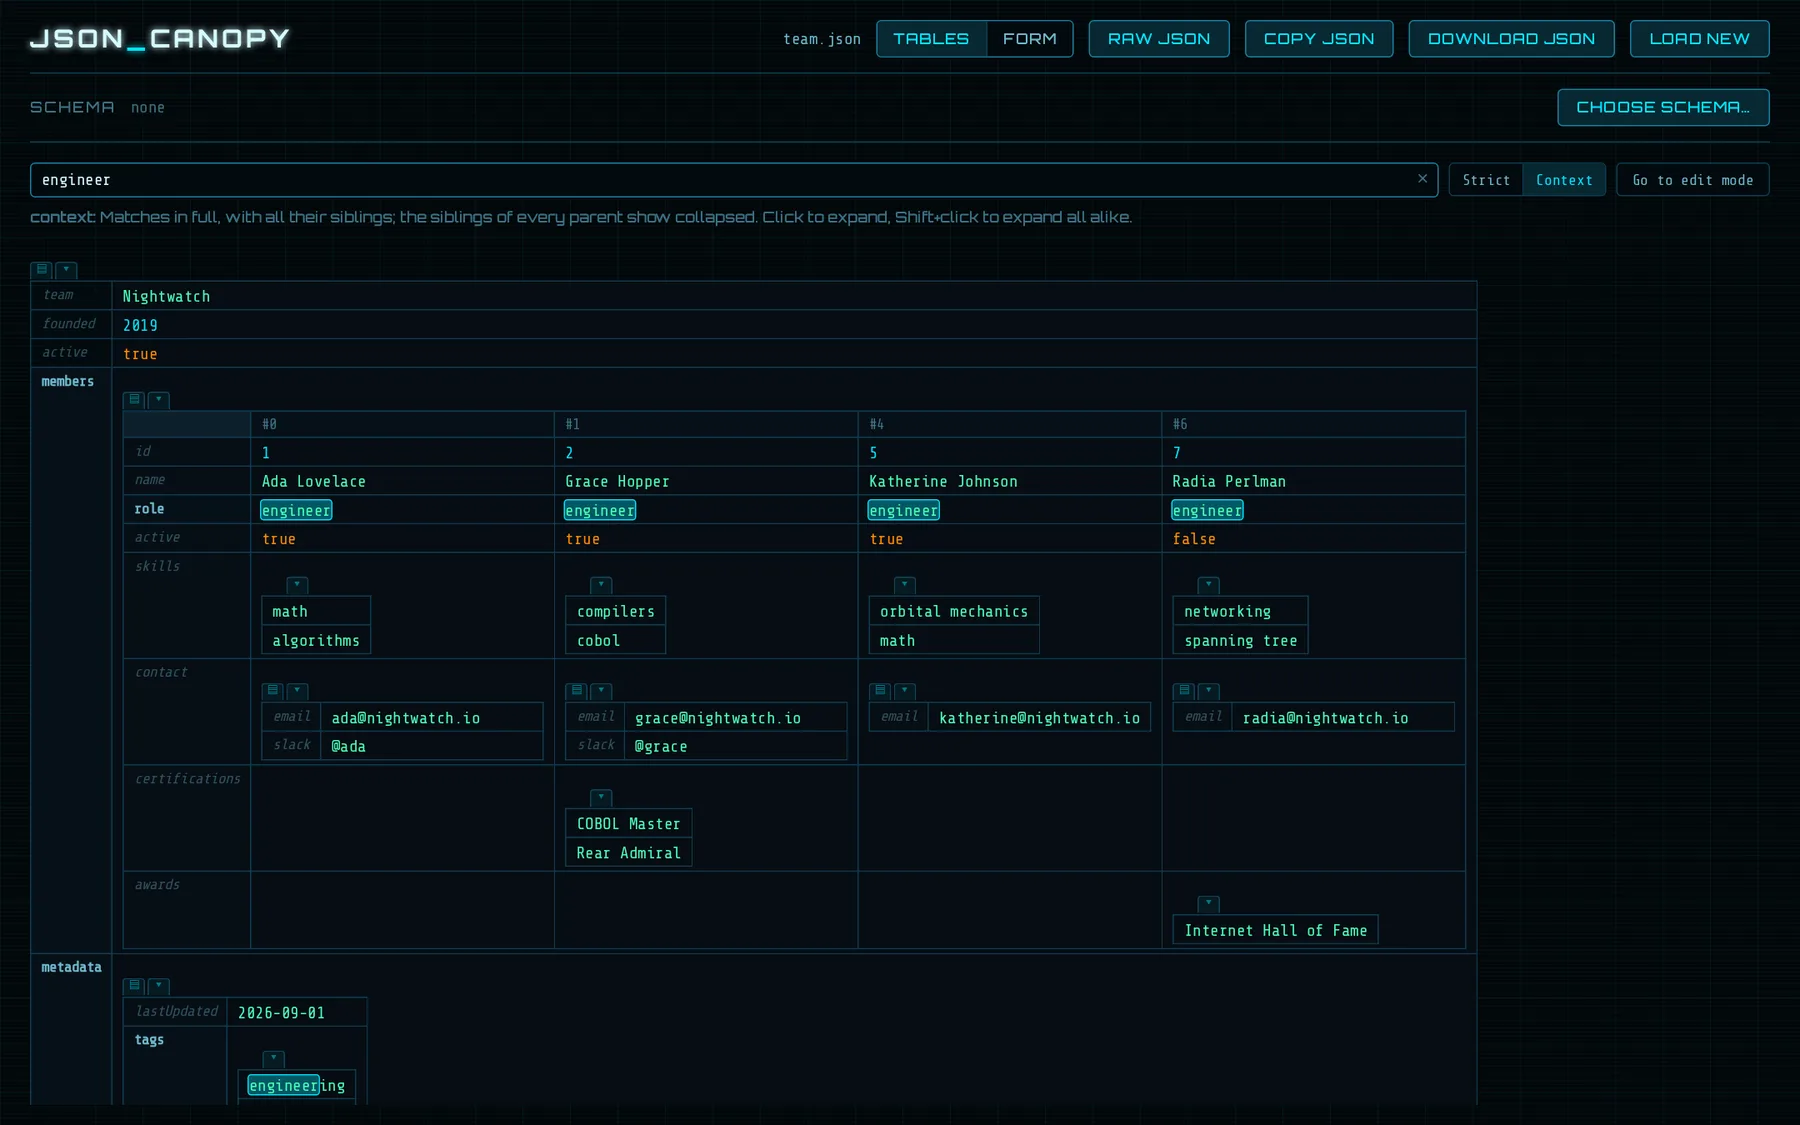Open the Raw JSON view

(1159, 39)
